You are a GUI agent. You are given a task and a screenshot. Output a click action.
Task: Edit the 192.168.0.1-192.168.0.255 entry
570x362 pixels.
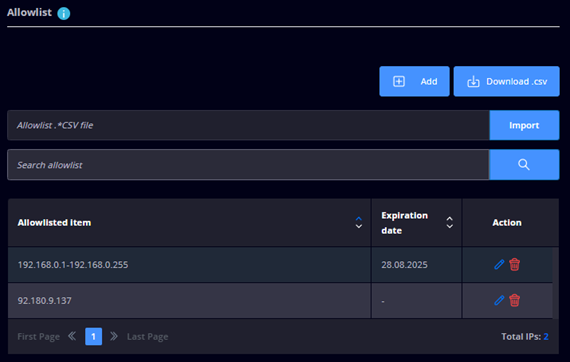point(499,265)
